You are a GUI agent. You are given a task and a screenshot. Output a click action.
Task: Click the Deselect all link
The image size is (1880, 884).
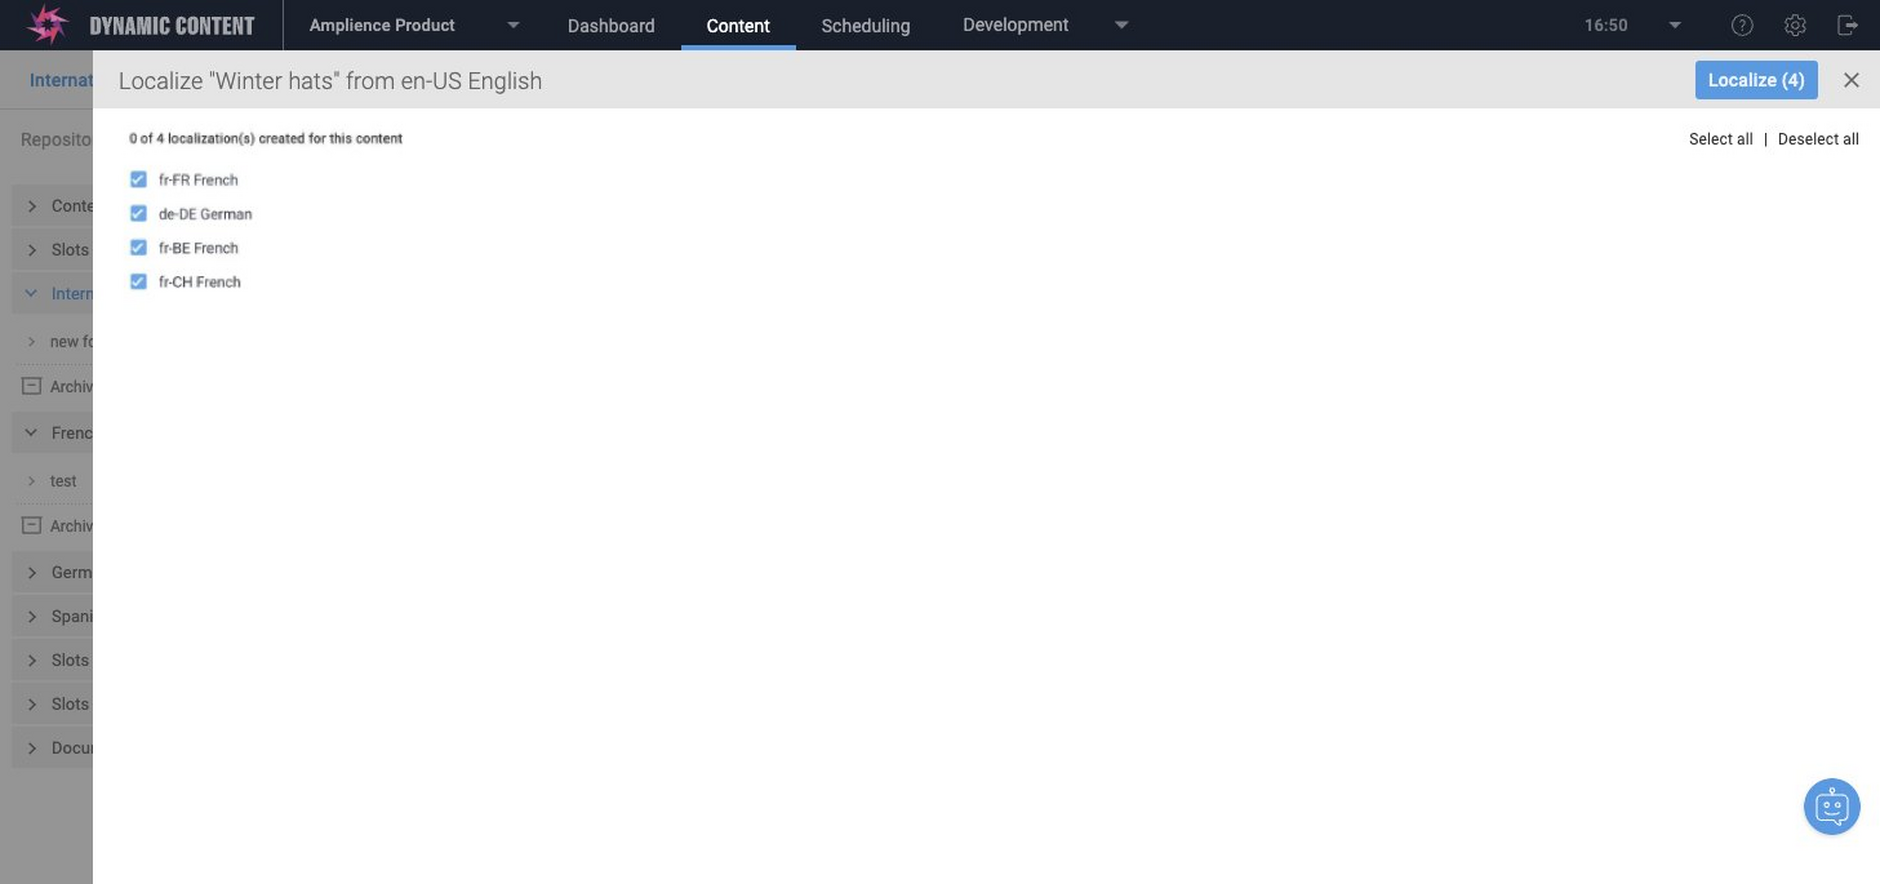pyautogui.click(x=1818, y=139)
